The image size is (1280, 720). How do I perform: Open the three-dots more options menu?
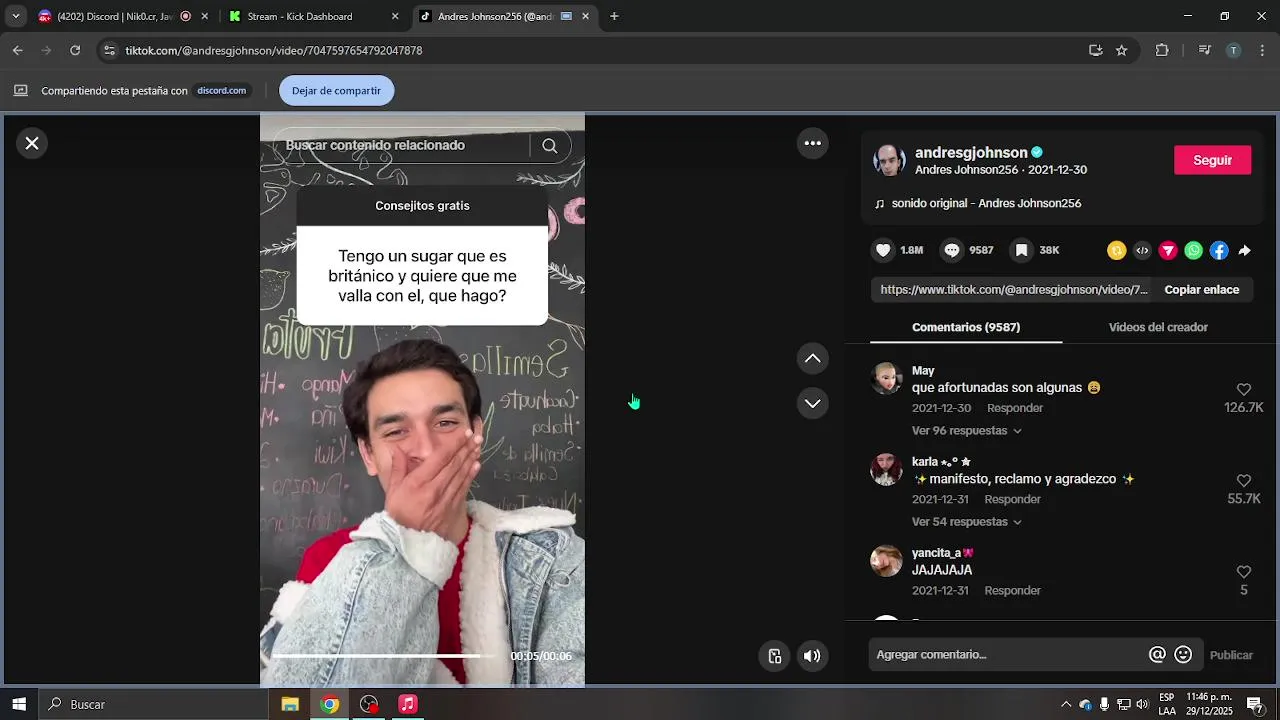tap(813, 143)
